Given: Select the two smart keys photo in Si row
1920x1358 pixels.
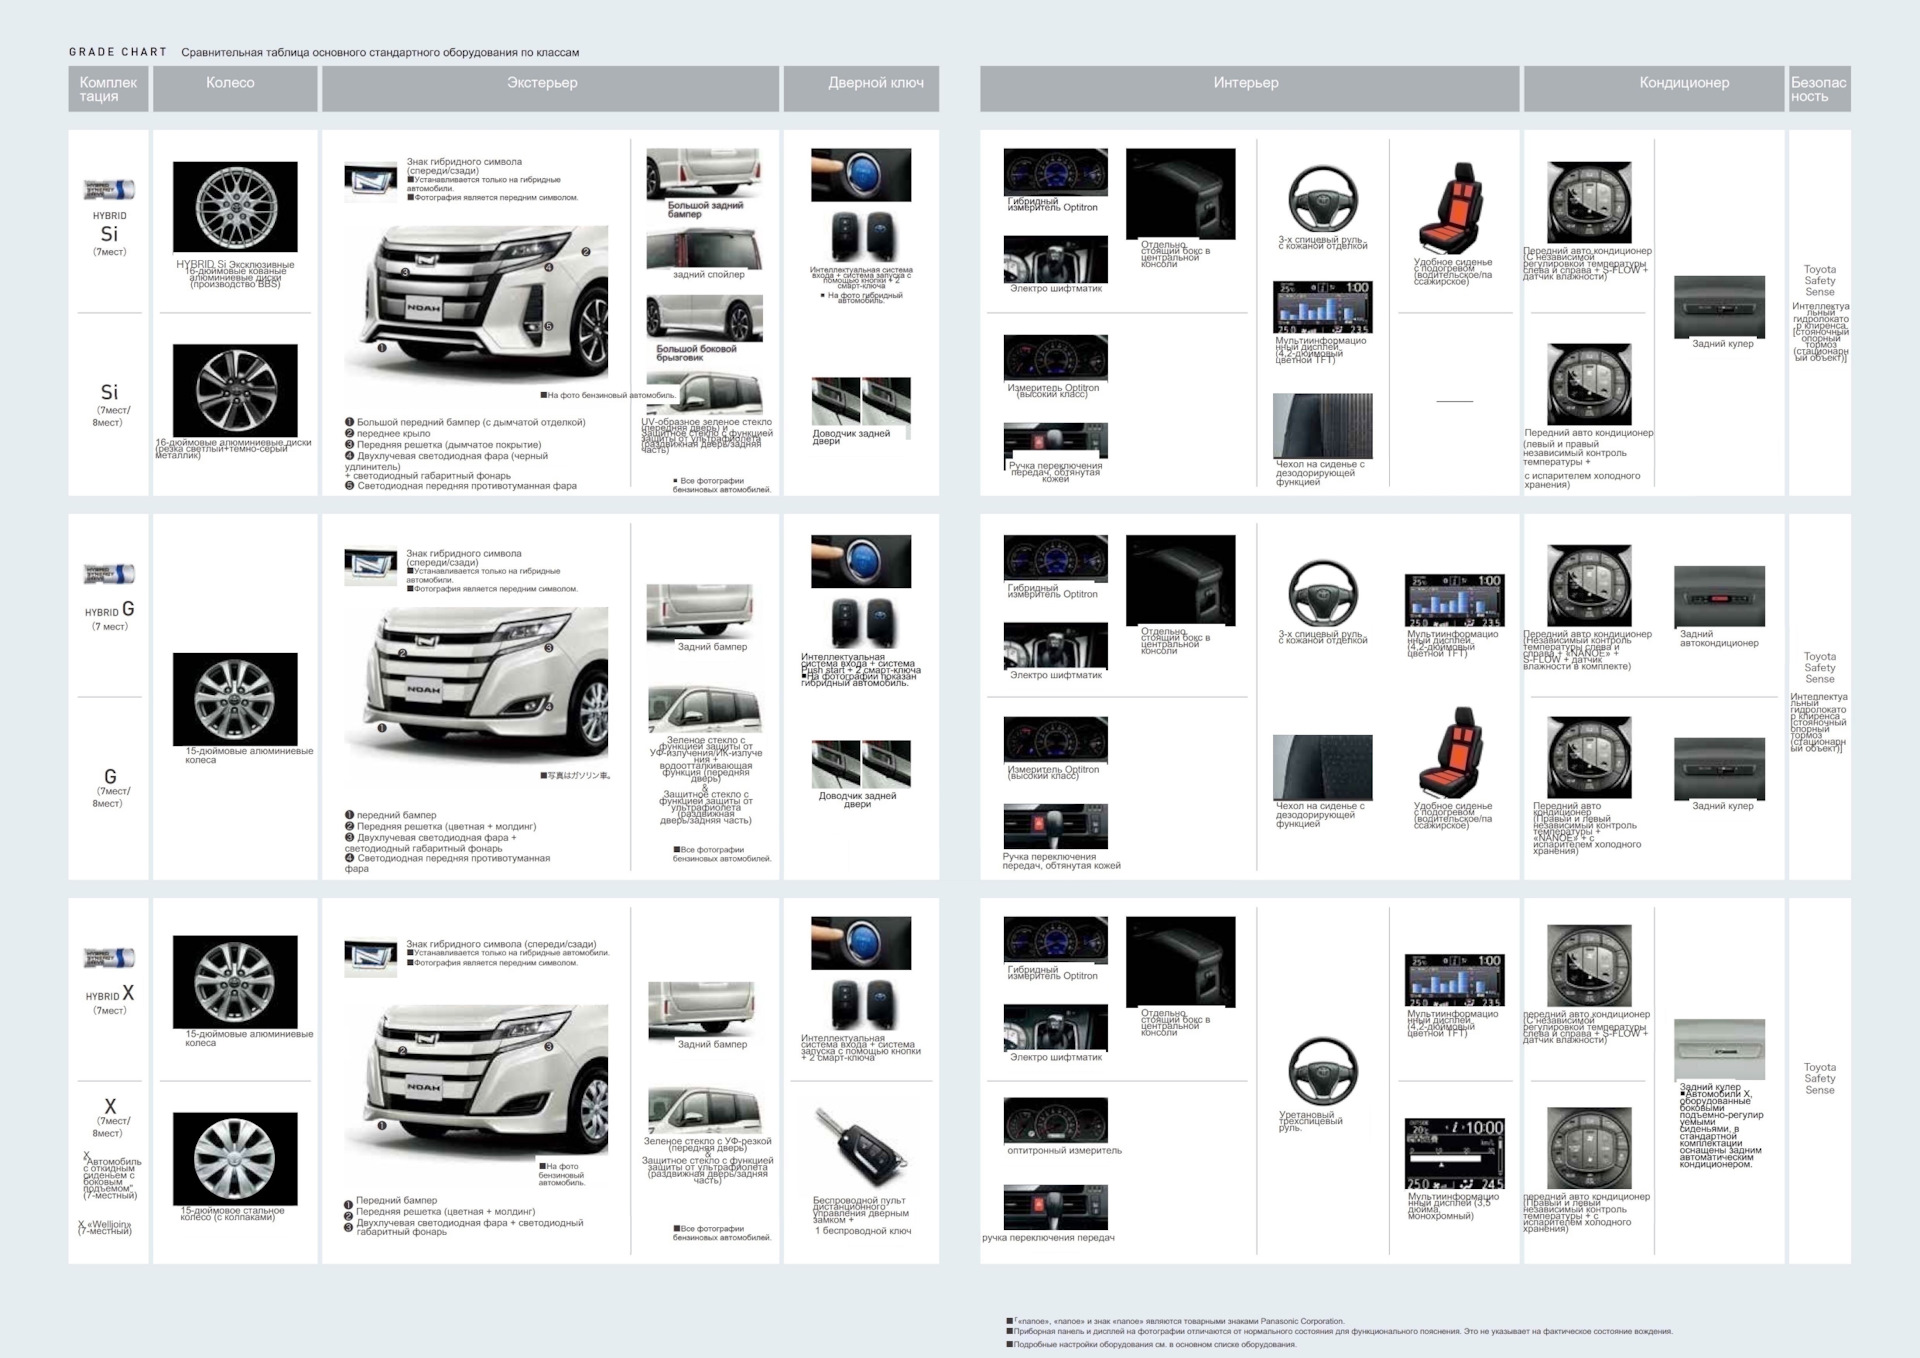Looking at the screenshot, I should 862,236.
